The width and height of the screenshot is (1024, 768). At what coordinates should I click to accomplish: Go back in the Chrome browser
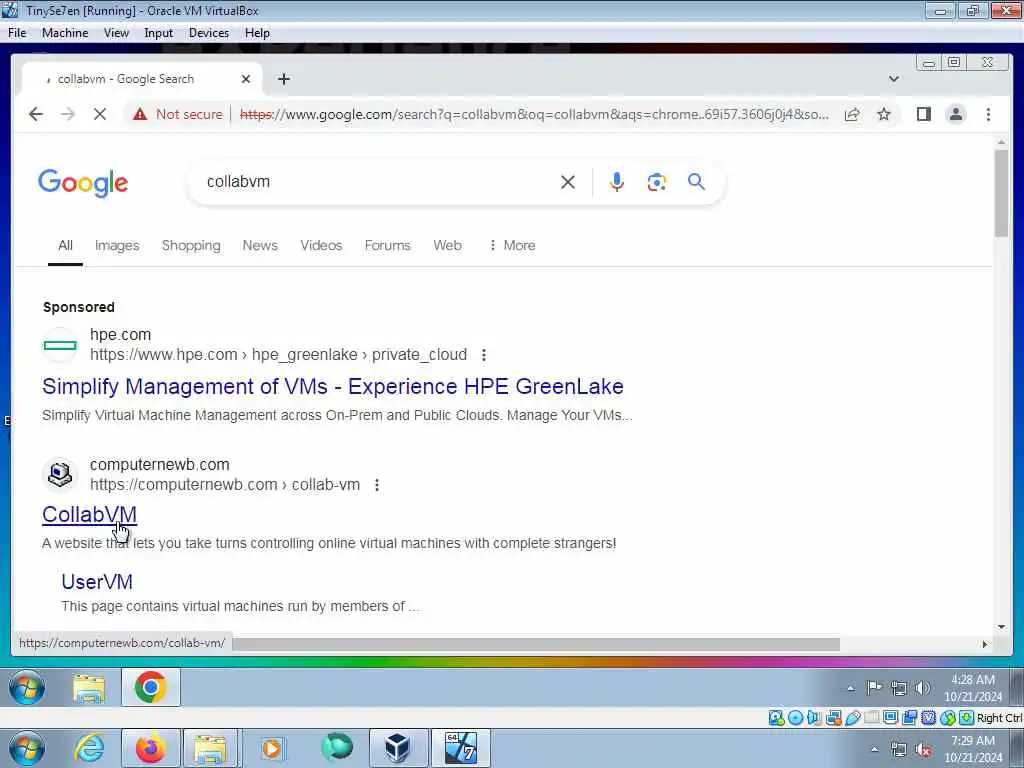tap(35, 114)
